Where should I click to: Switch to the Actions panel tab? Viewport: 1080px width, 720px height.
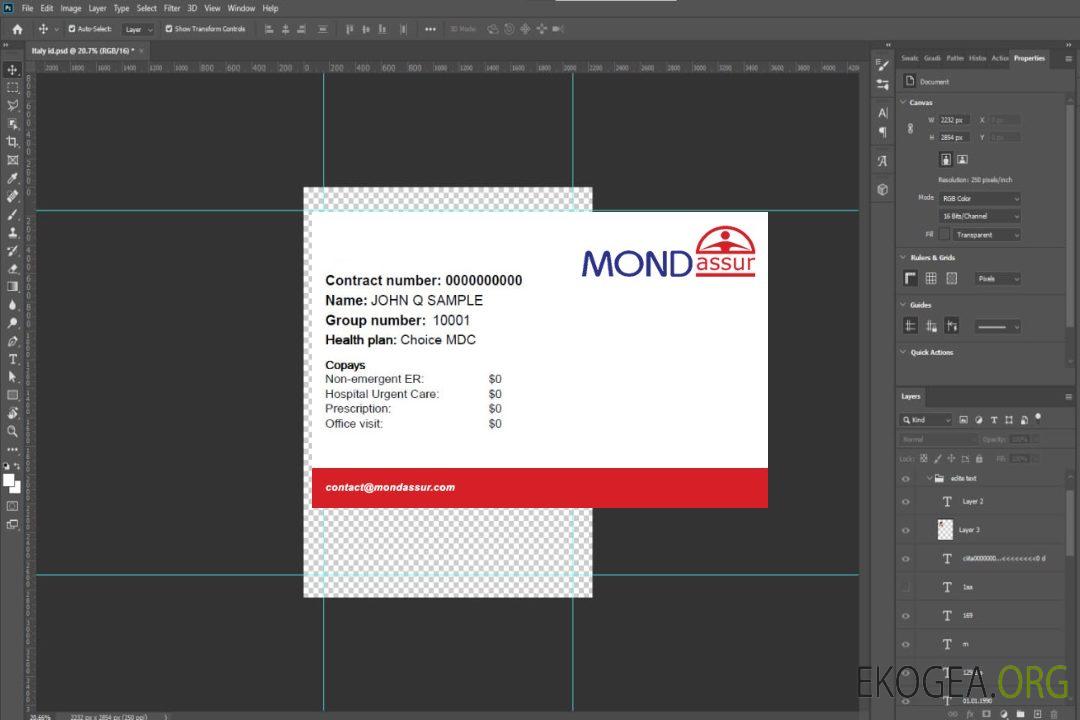pyautogui.click(x=1000, y=58)
